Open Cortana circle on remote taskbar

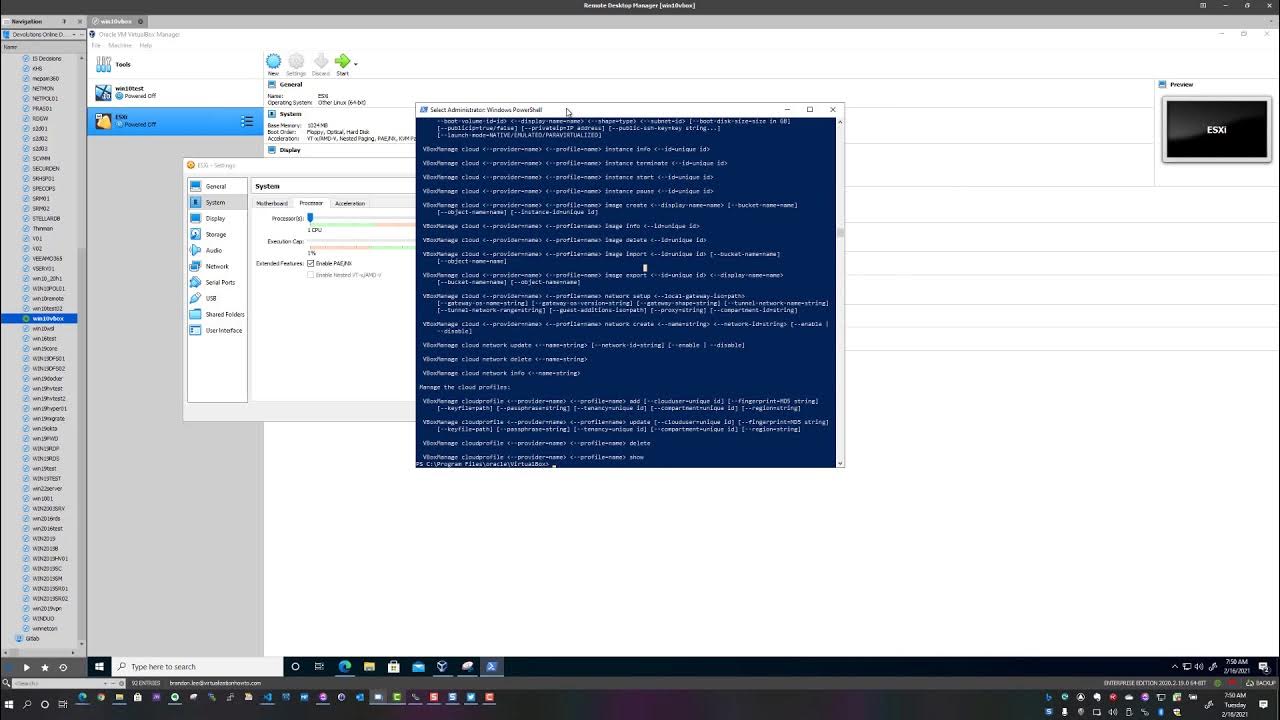coord(295,666)
